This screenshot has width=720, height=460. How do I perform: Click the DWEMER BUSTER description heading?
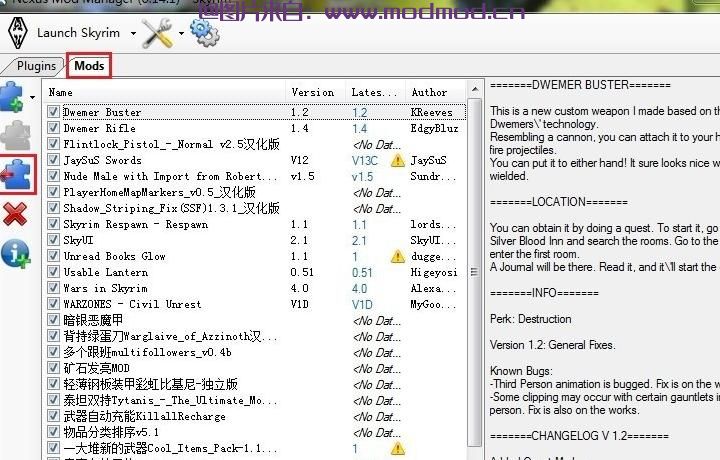580,85
